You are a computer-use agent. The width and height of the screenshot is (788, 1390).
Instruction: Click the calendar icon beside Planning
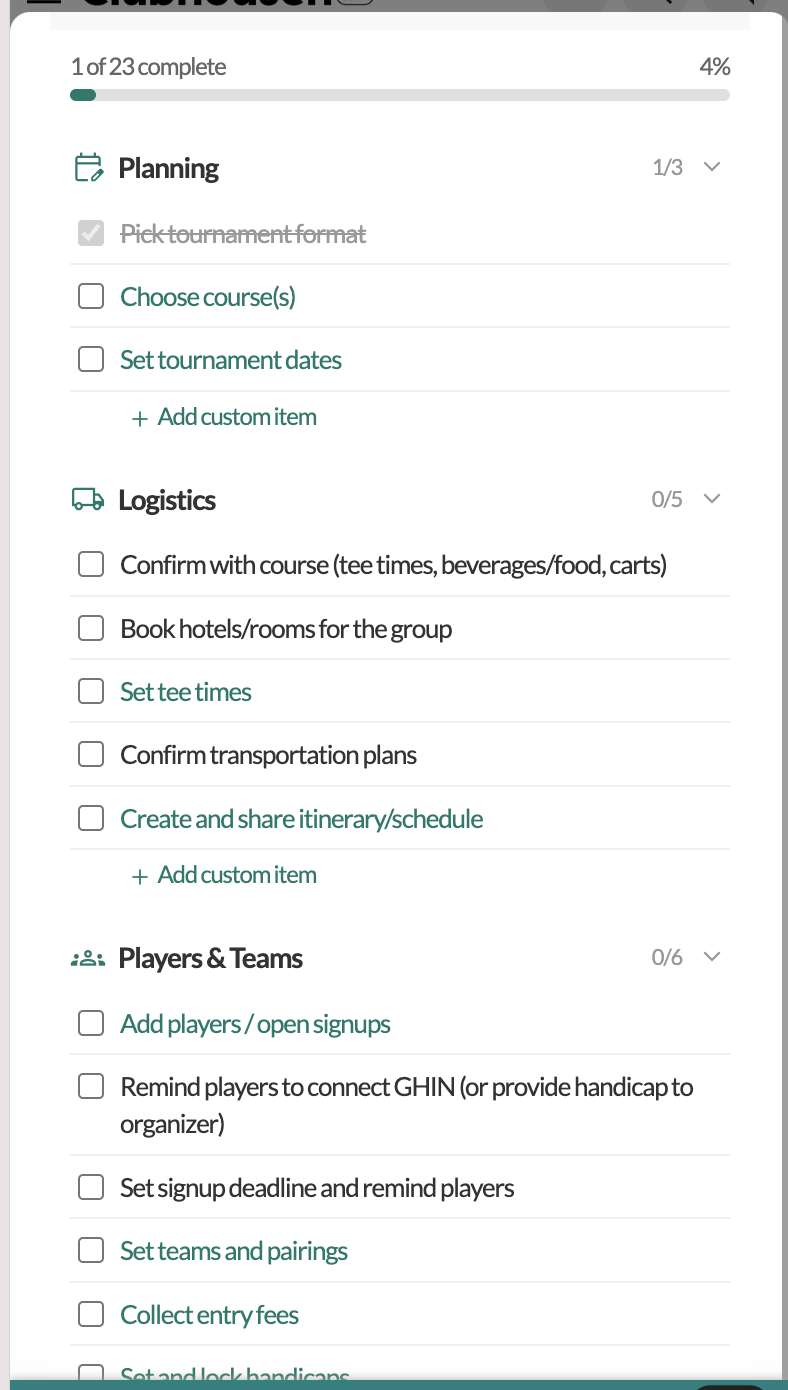click(88, 167)
